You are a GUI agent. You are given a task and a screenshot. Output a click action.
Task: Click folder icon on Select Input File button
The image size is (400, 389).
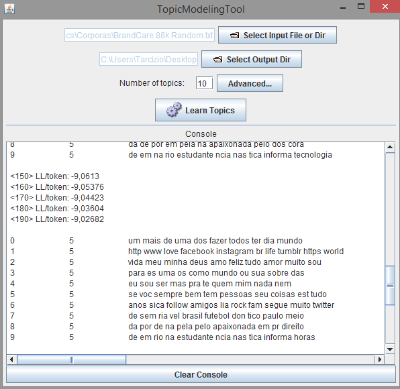(x=235, y=35)
